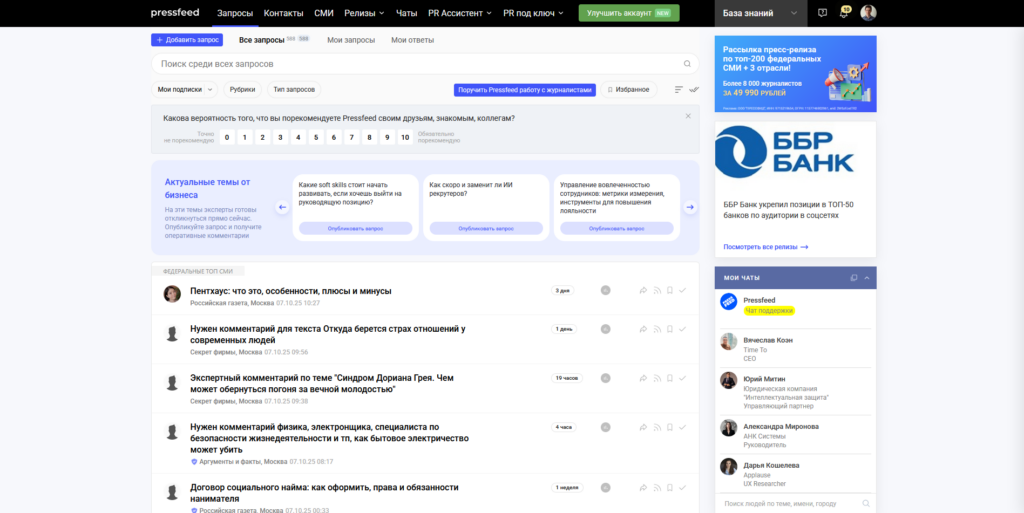
Task: Select rating 10 in the recommendation survey
Action: click(x=406, y=137)
